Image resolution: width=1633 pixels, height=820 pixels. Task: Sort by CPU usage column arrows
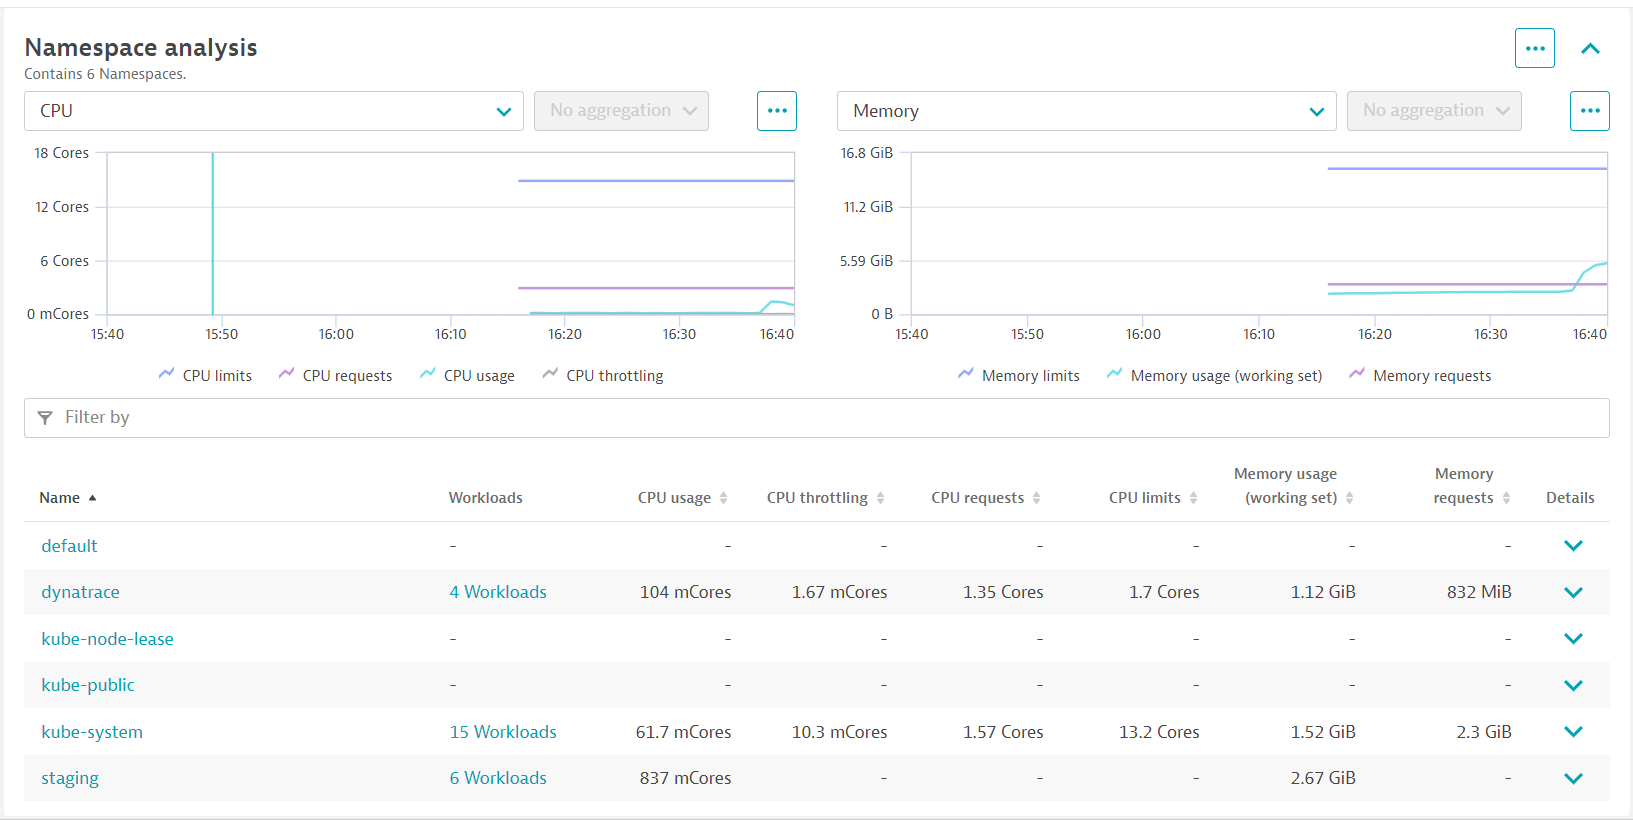pyautogui.click(x=723, y=498)
